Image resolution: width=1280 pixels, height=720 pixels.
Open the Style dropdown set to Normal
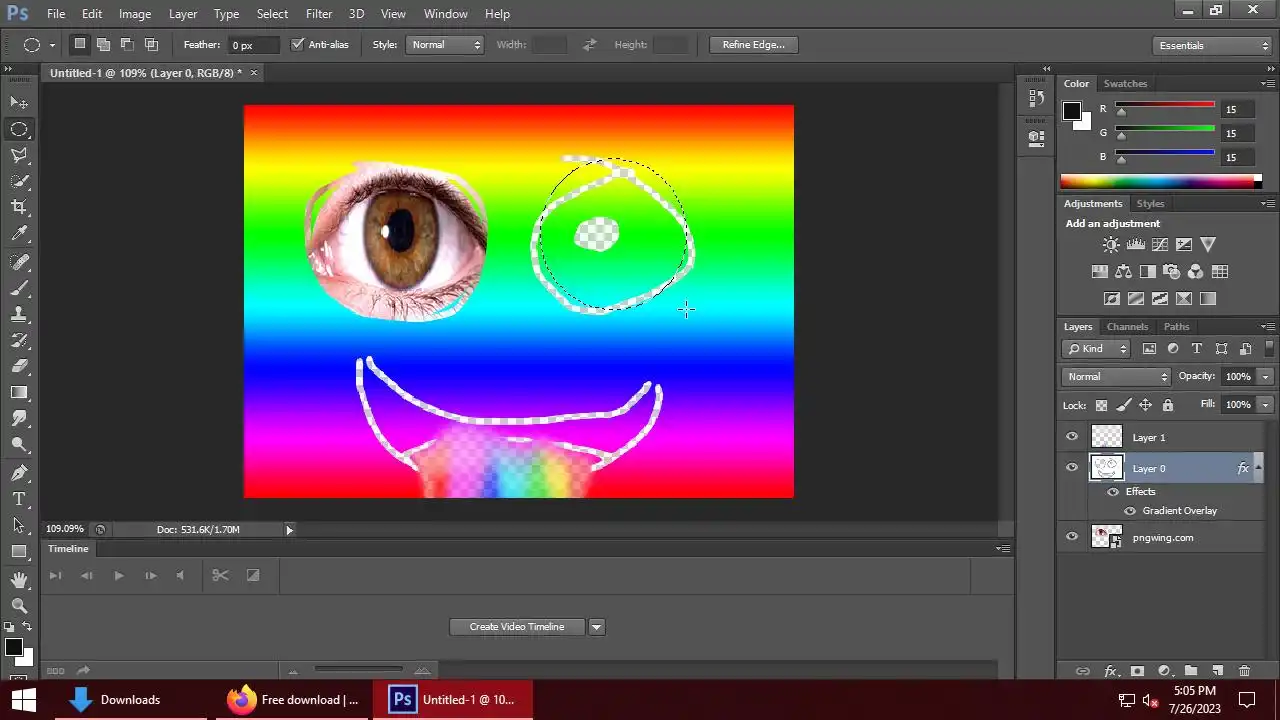click(x=445, y=45)
